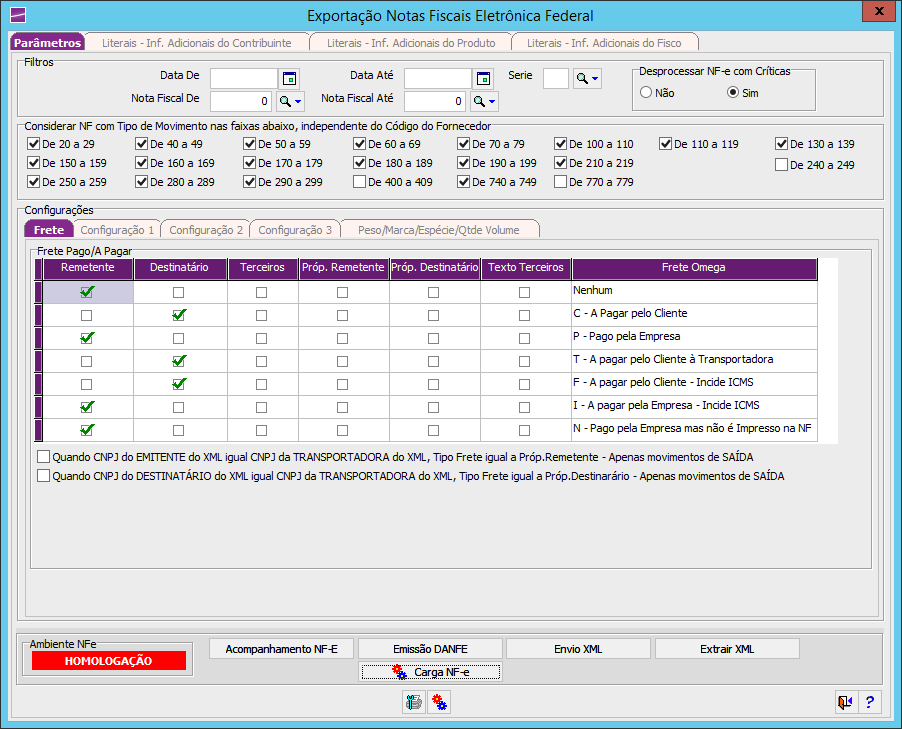This screenshot has height=729, width=902.
Task: Open the Nota Fiscal De search dropdown
Action: click(288, 101)
